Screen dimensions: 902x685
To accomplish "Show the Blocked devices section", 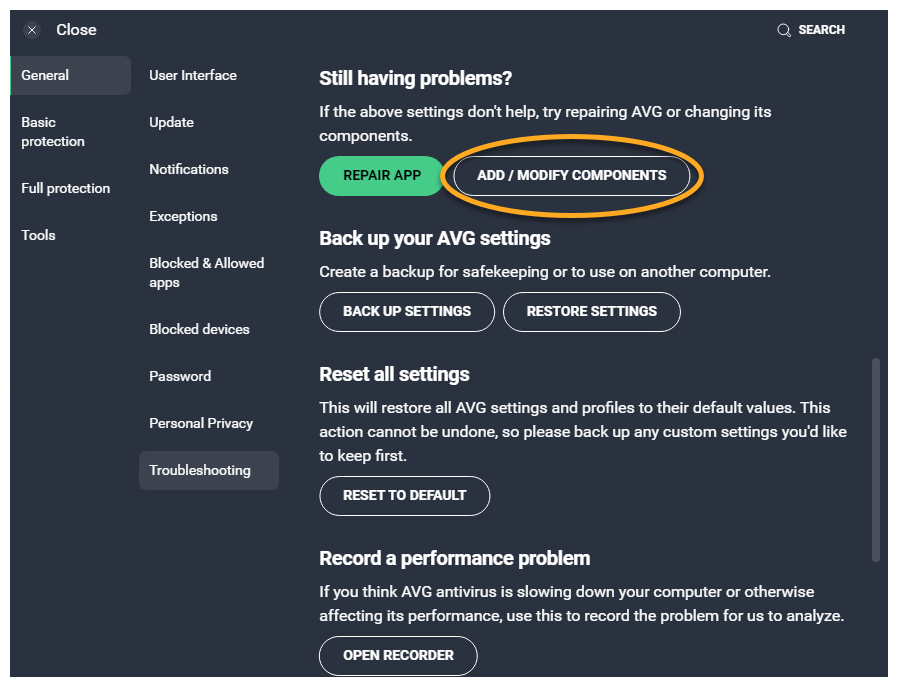I will (x=200, y=329).
